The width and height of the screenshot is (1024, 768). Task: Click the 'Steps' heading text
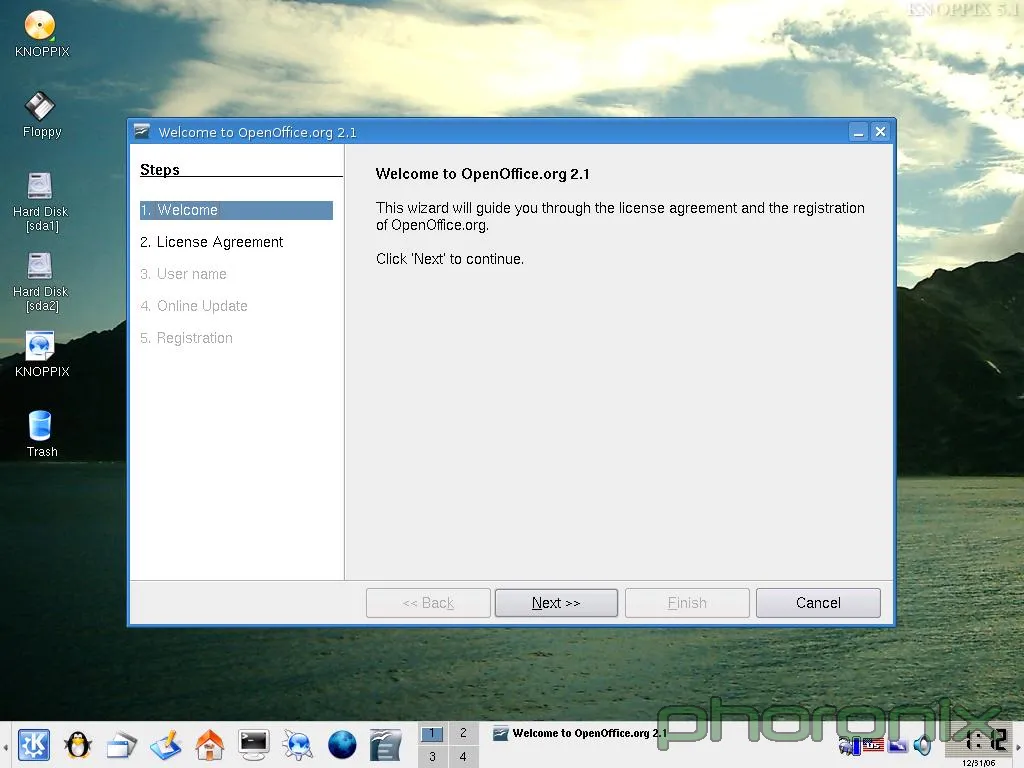(160, 170)
